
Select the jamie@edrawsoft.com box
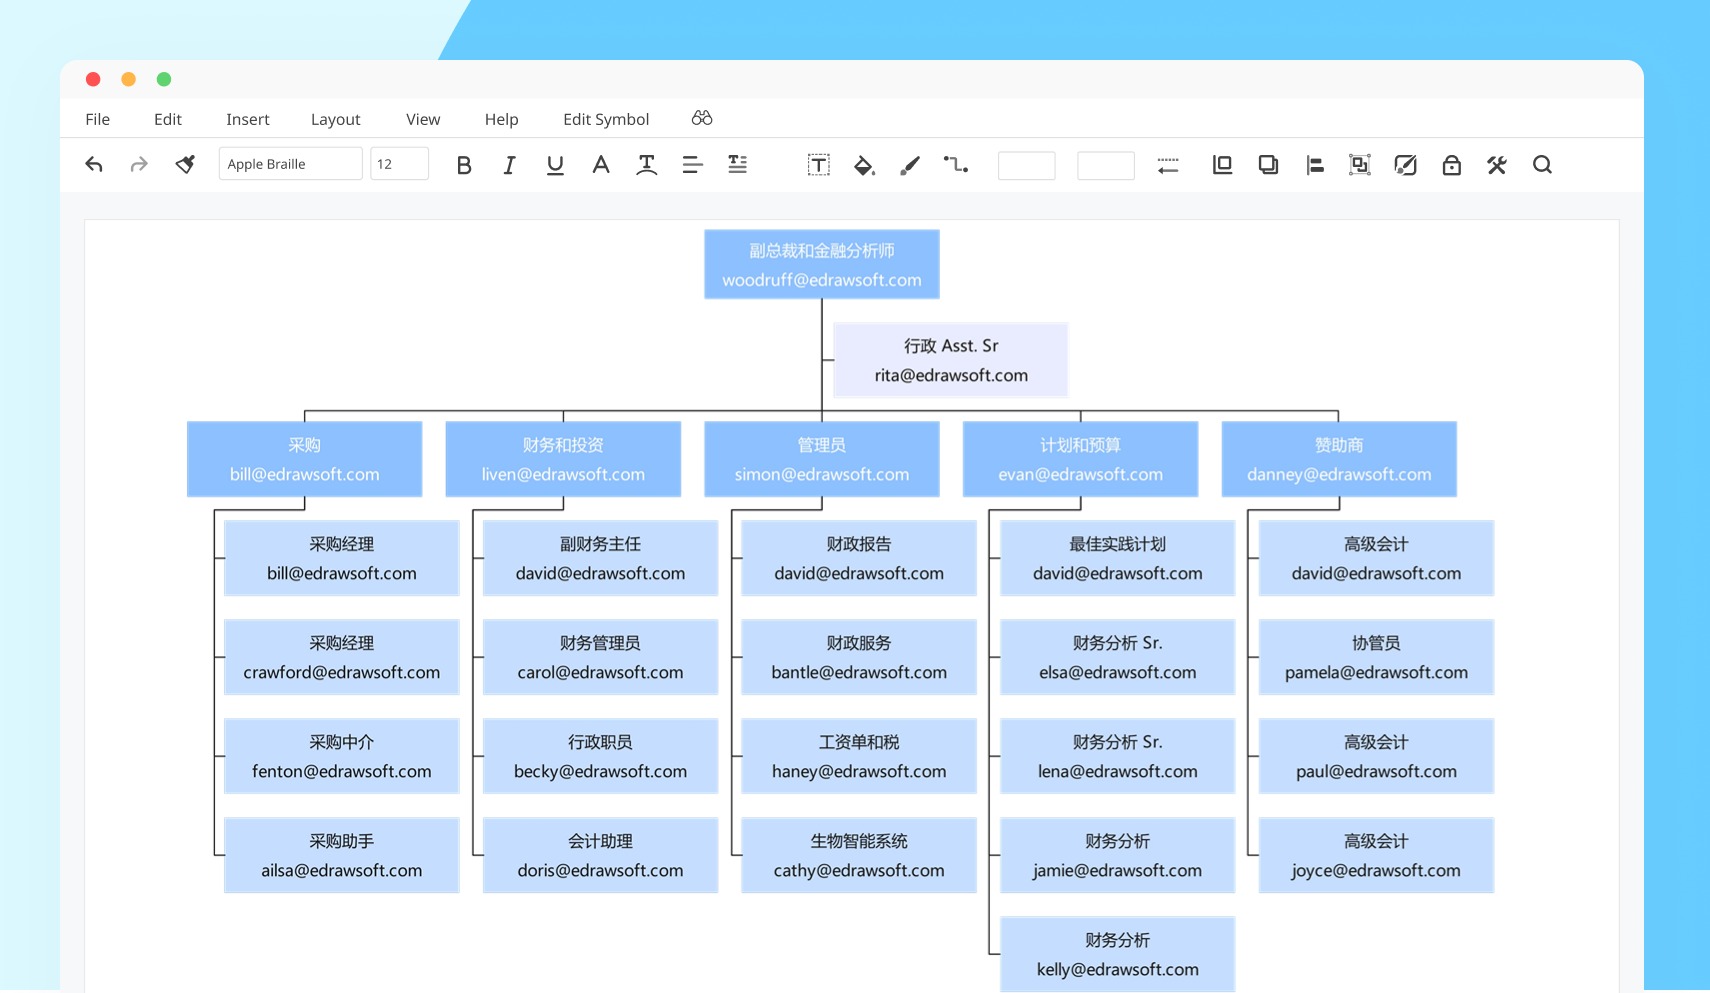pyautogui.click(x=1118, y=855)
